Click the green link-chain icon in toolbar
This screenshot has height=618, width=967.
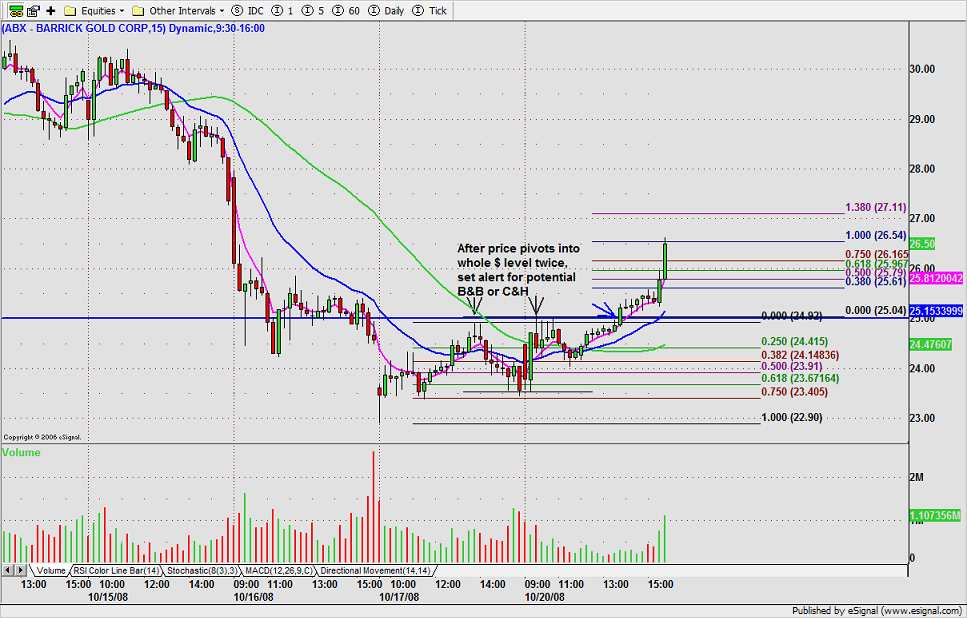pos(15,10)
